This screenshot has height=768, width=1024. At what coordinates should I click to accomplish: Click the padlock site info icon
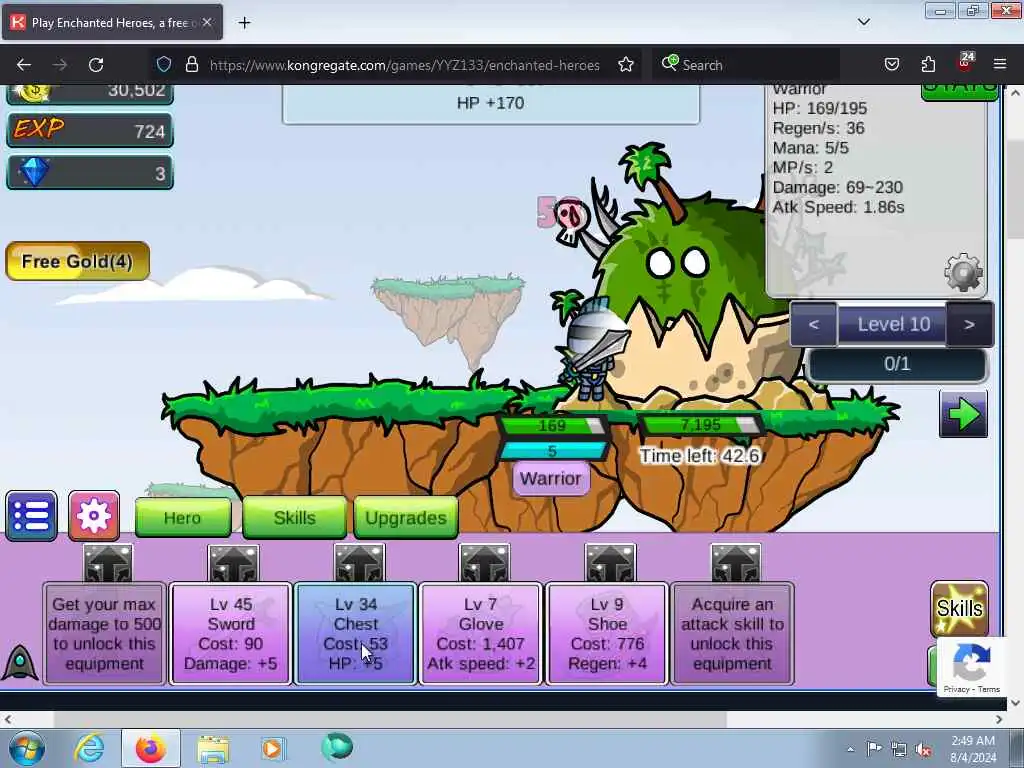(x=191, y=65)
